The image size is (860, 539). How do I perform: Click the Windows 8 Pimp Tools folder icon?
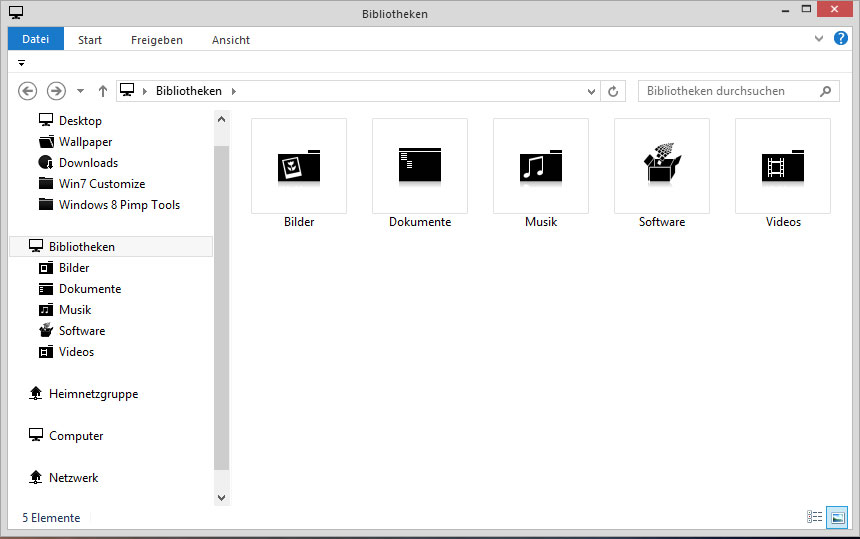46,204
